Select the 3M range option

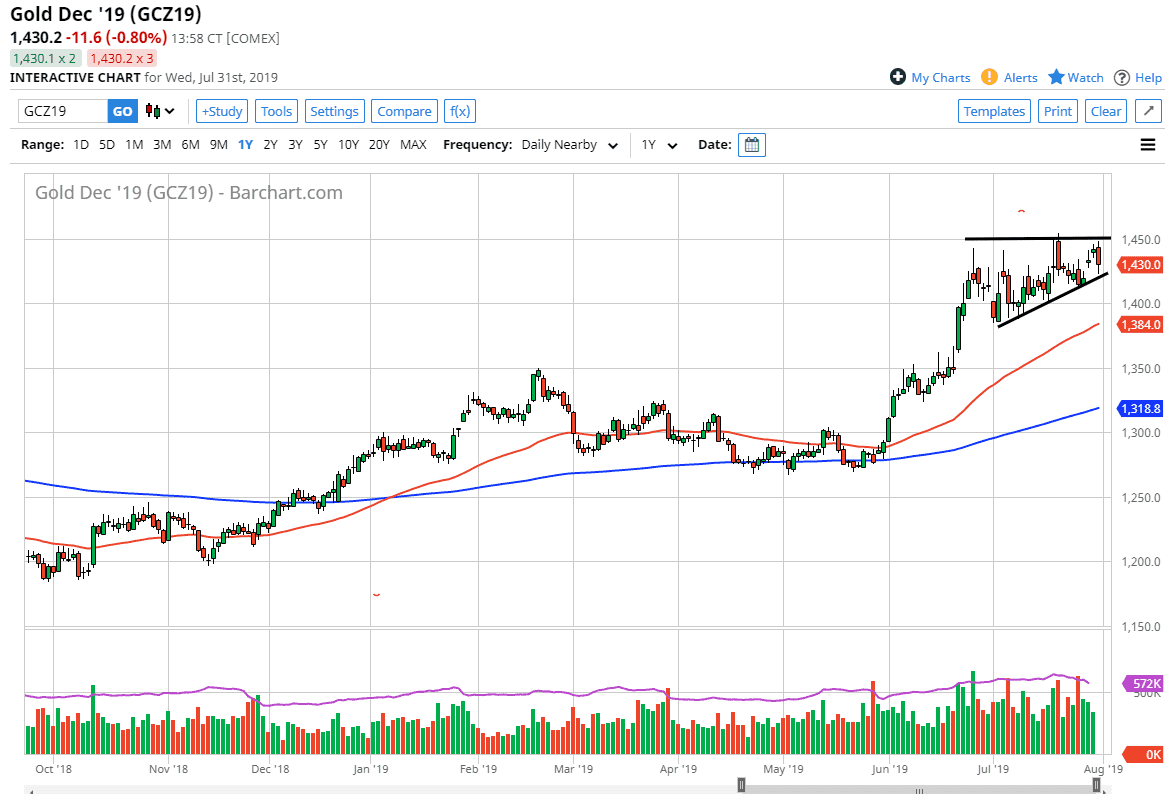pos(162,145)
